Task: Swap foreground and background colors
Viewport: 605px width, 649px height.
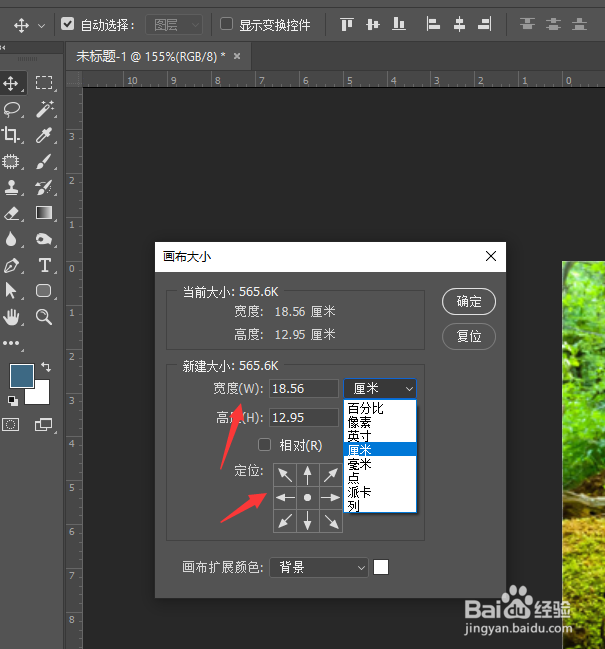Action: tap(46, 367)
